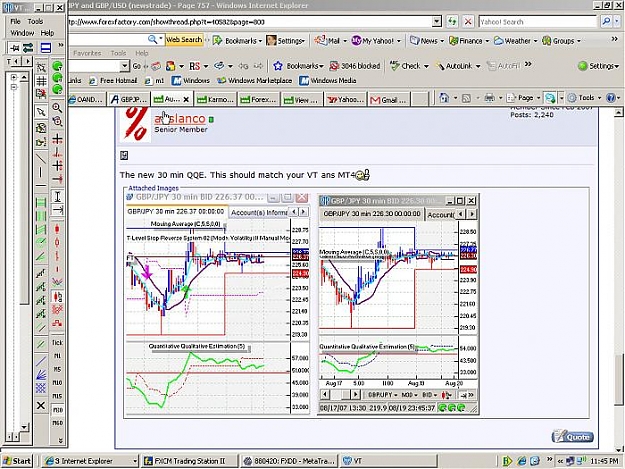Toggle the red step line chart type button

pos(57,323)
